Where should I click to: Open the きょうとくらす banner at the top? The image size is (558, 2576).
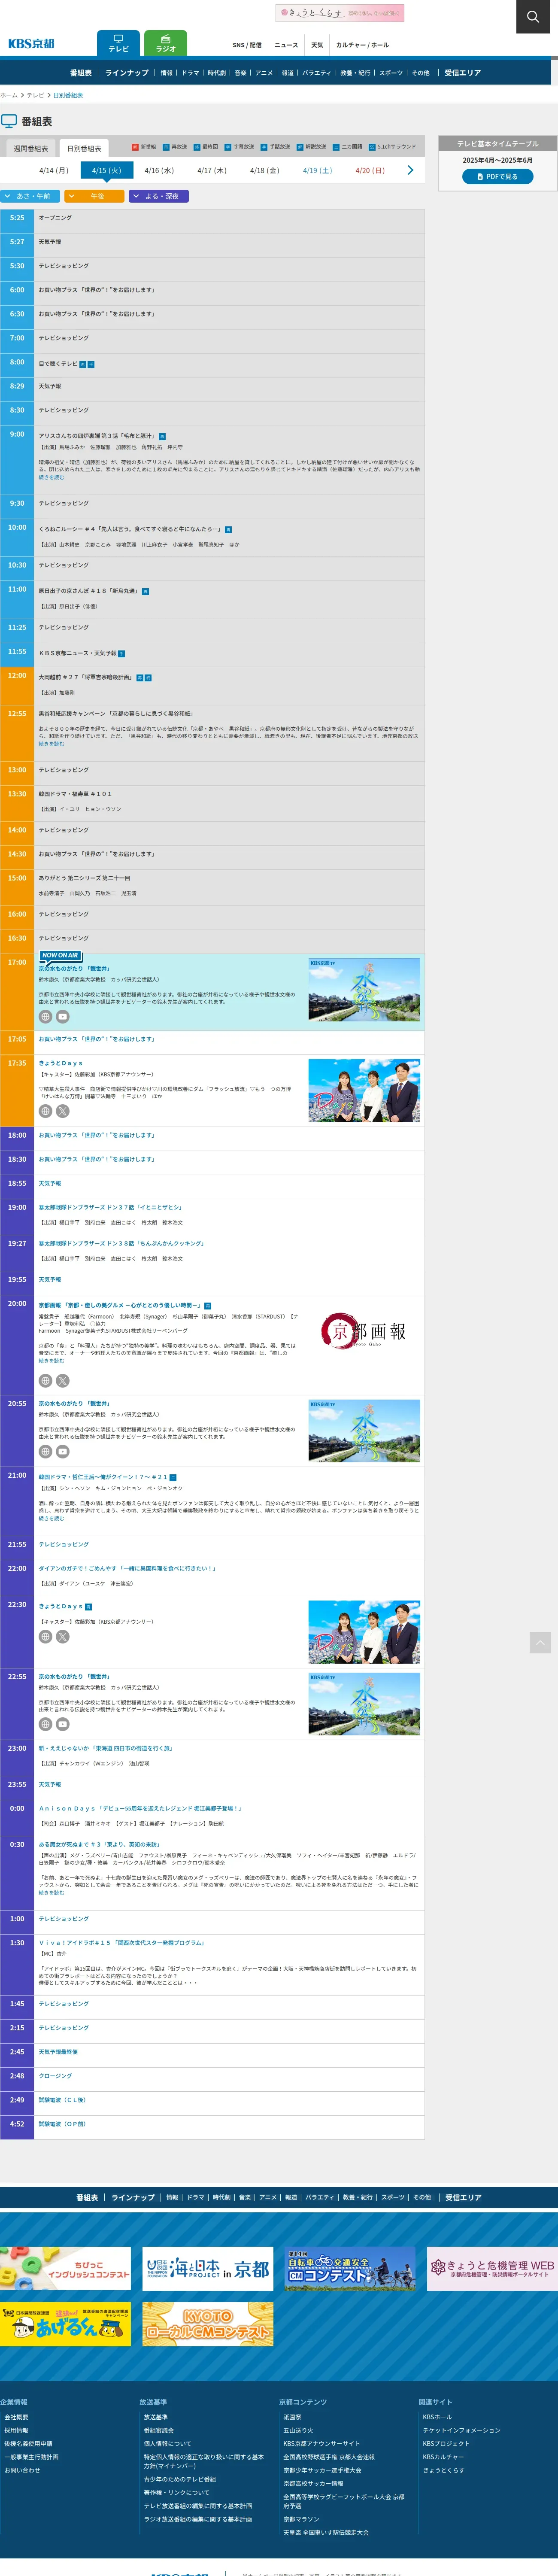tap(340, 13)
